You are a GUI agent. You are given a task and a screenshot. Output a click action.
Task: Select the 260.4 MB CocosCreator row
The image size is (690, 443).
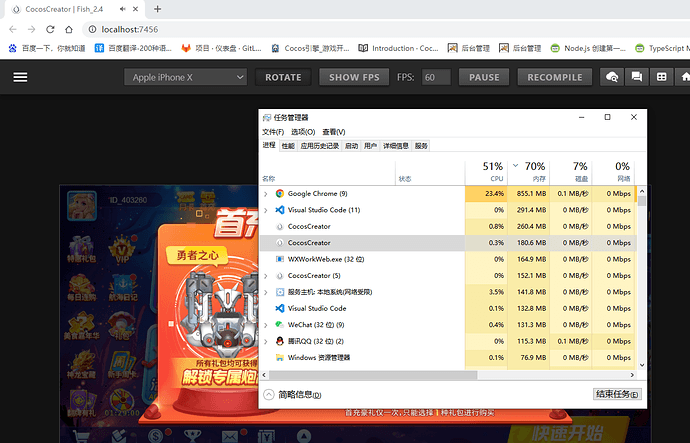pyautogui.click(x=448, y=227)
